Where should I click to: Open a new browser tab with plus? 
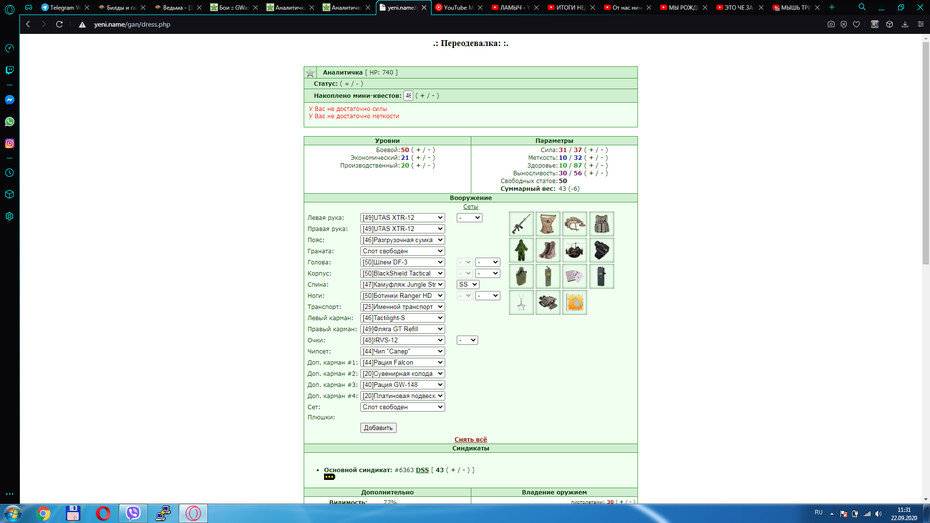click(832, 7)
